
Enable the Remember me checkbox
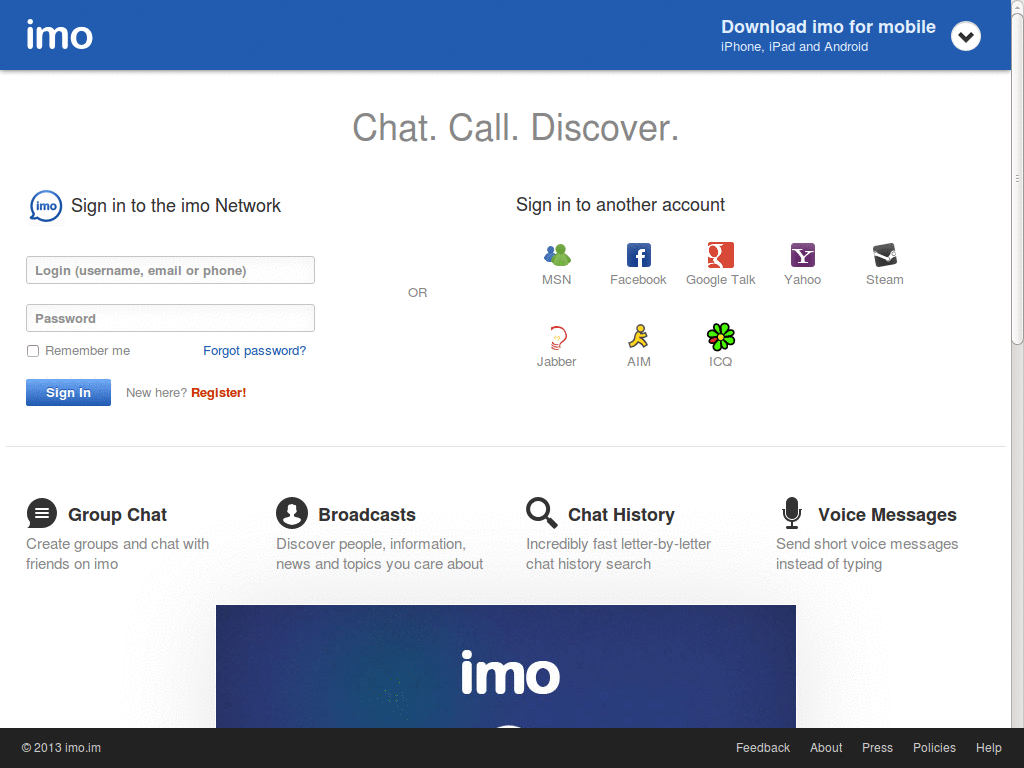click(x=33, y=351)
